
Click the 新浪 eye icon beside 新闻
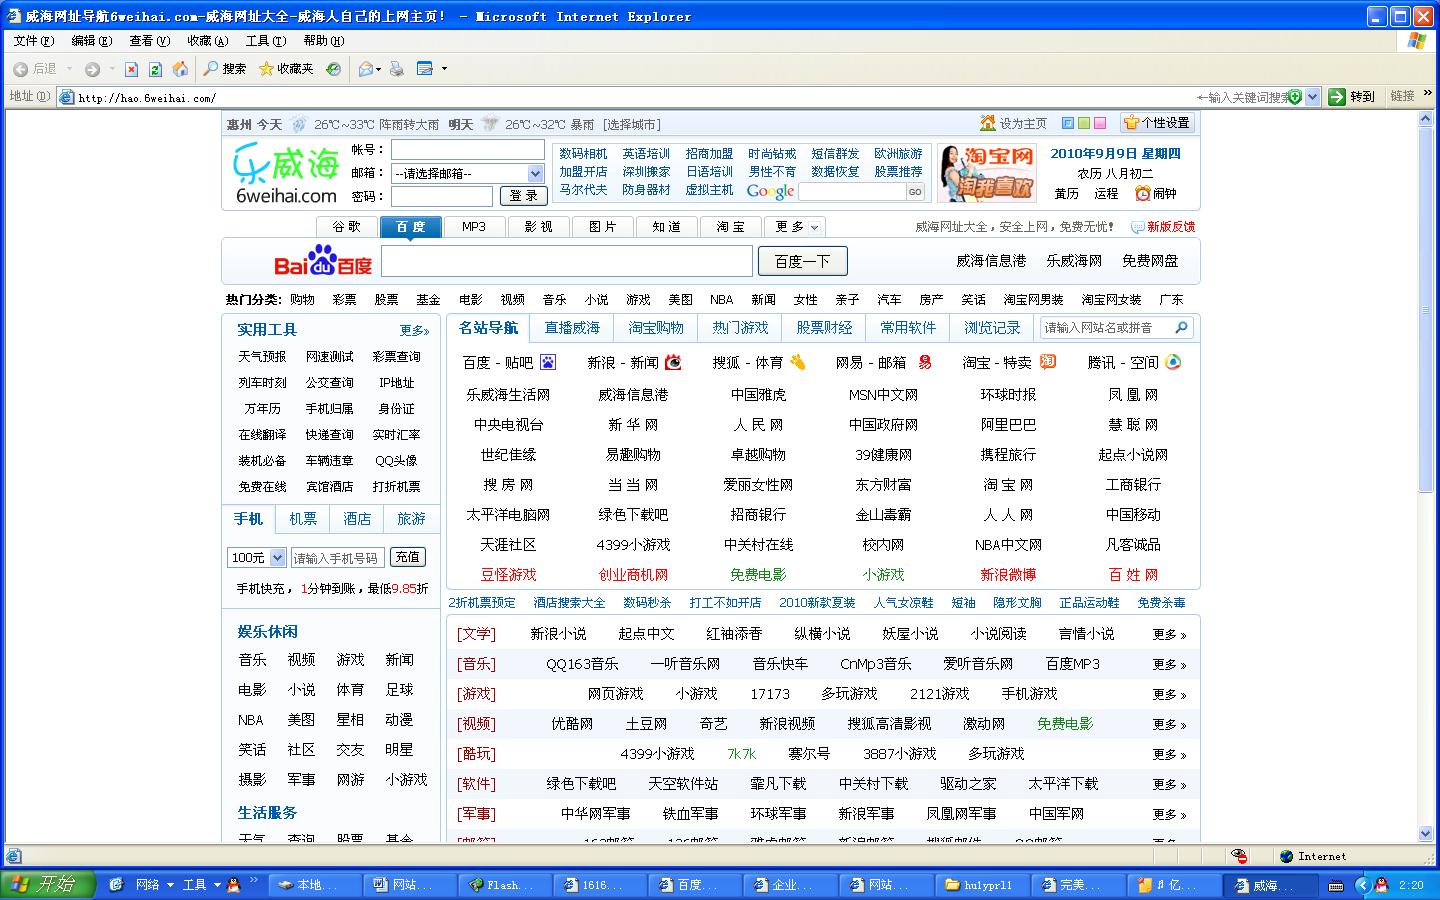tap(673, 362)
